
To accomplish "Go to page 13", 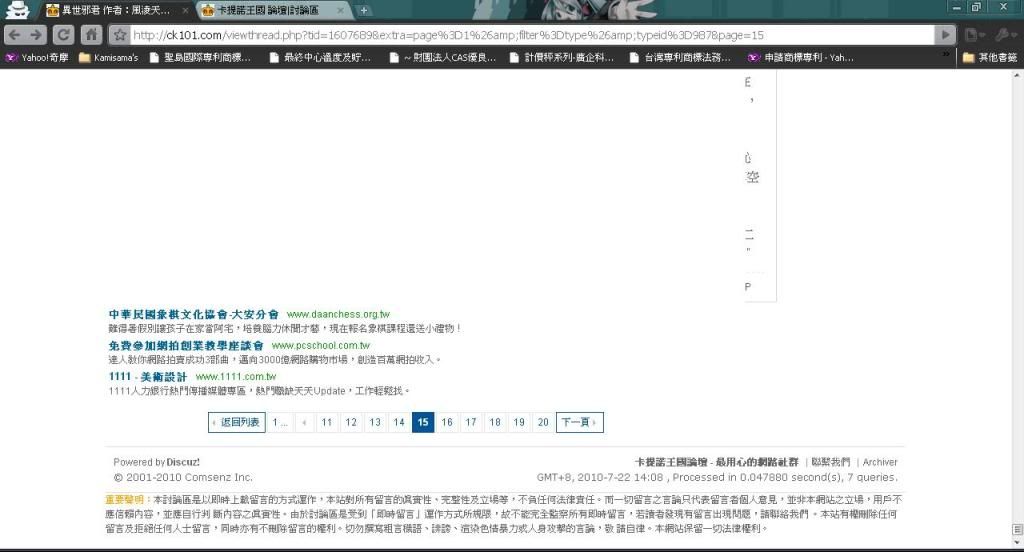I will tap(375, 422).
